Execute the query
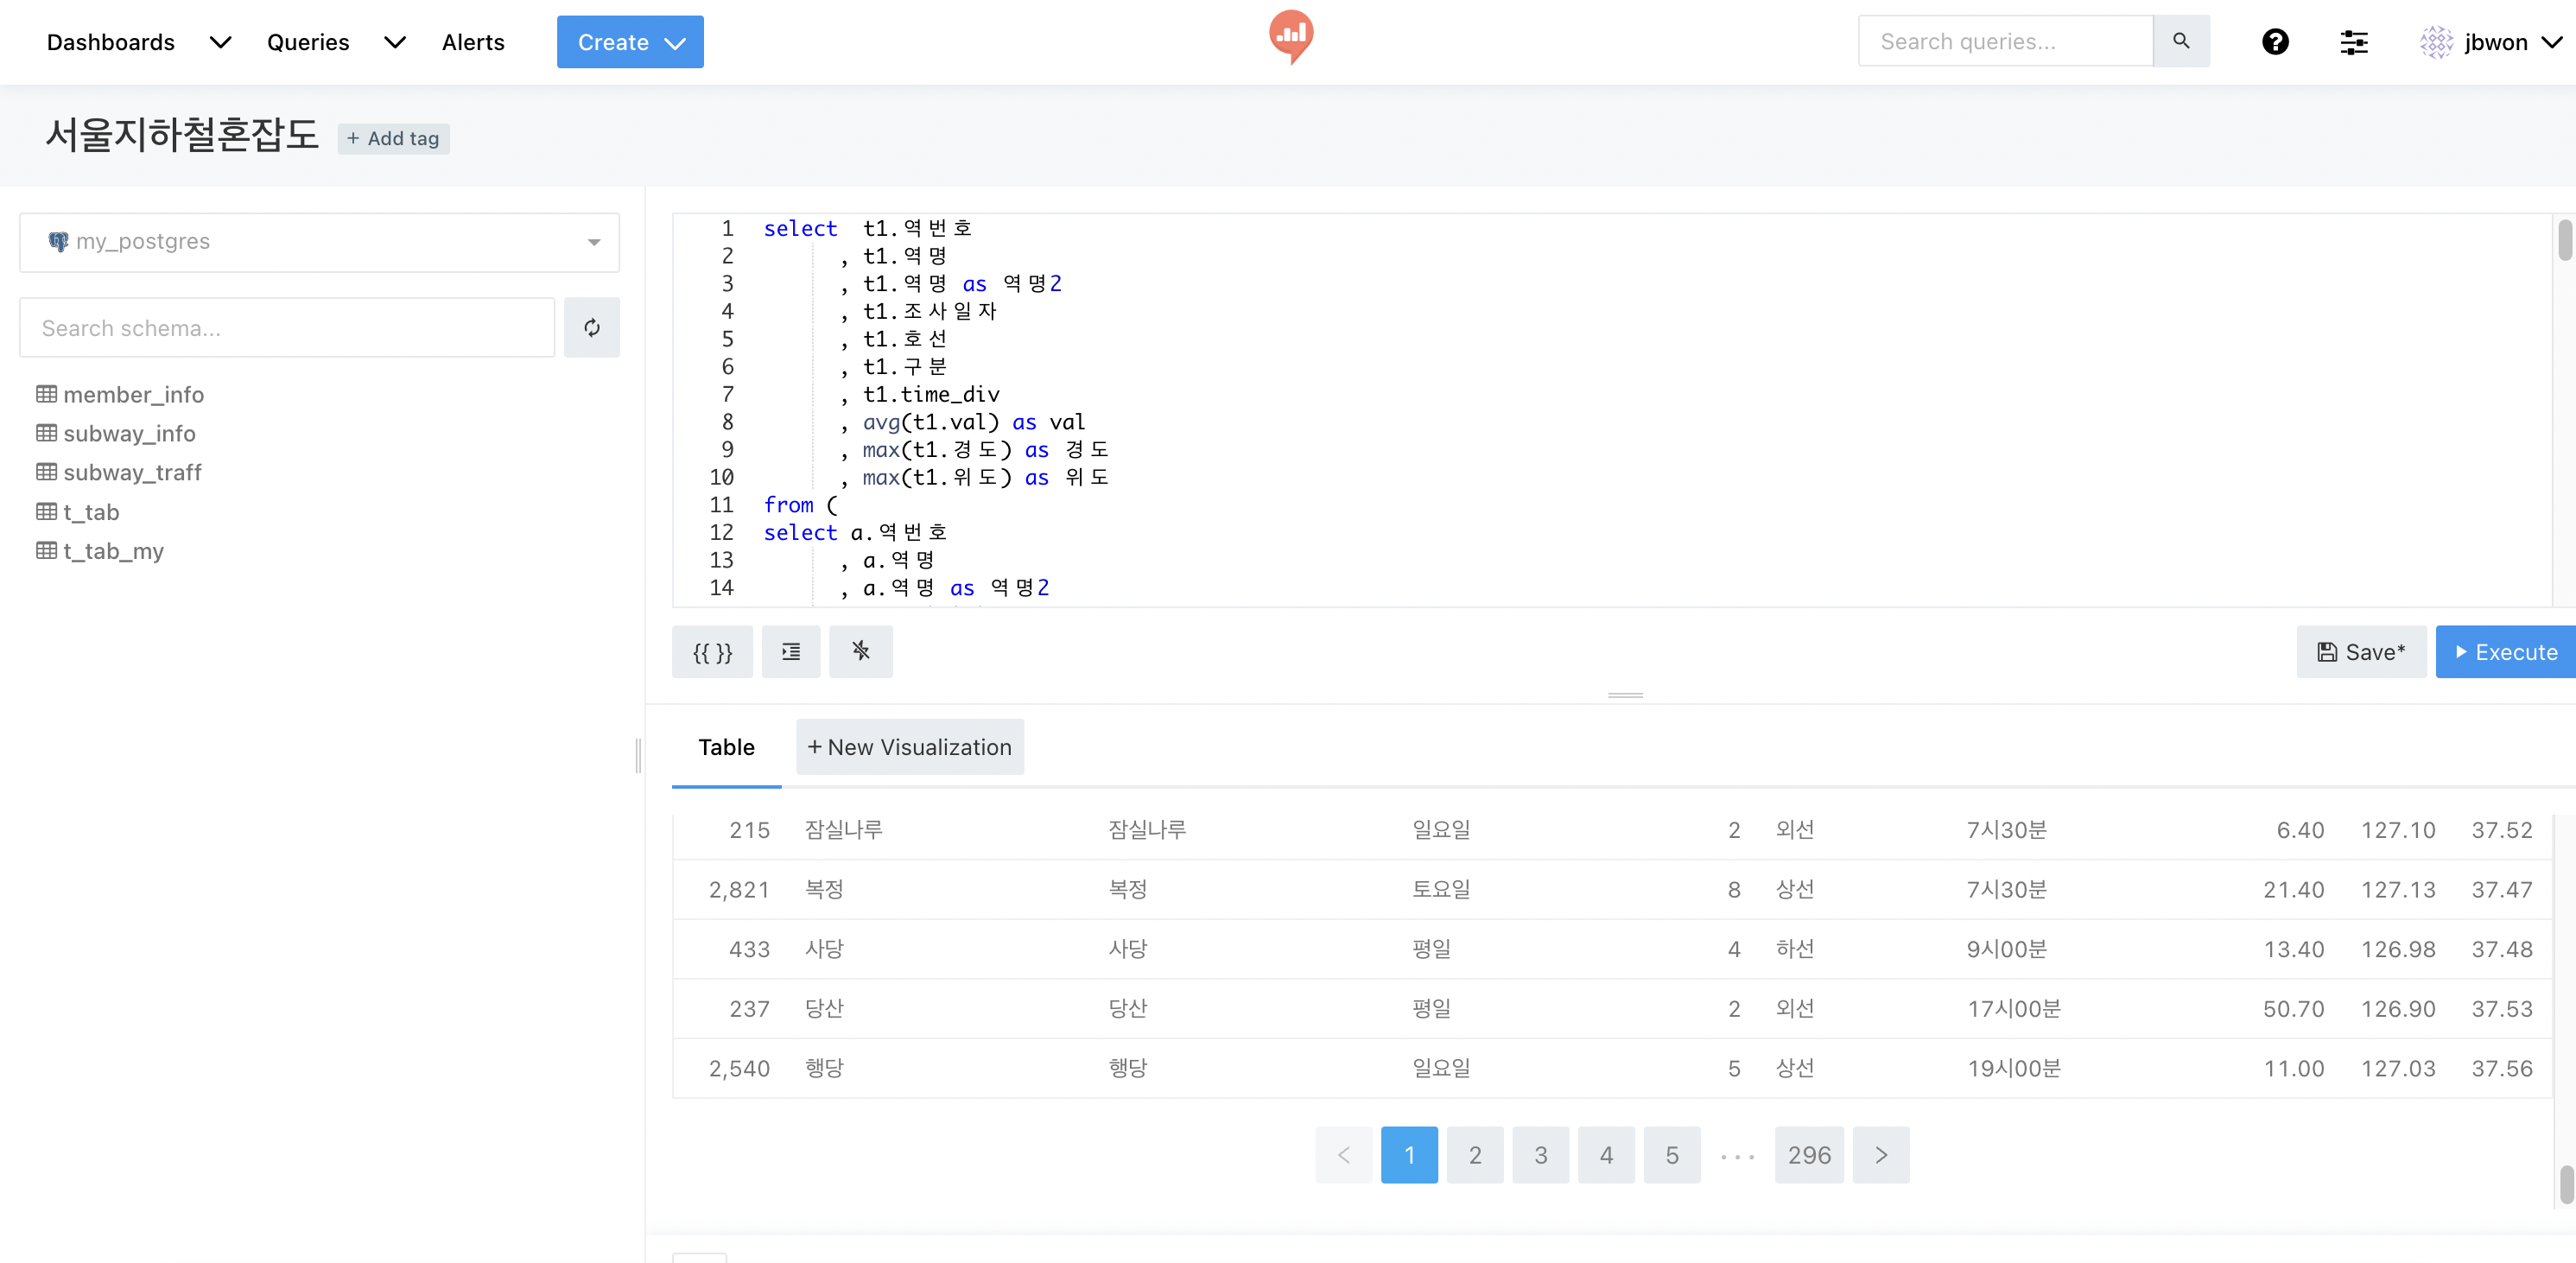 (x=2505, y=652)
